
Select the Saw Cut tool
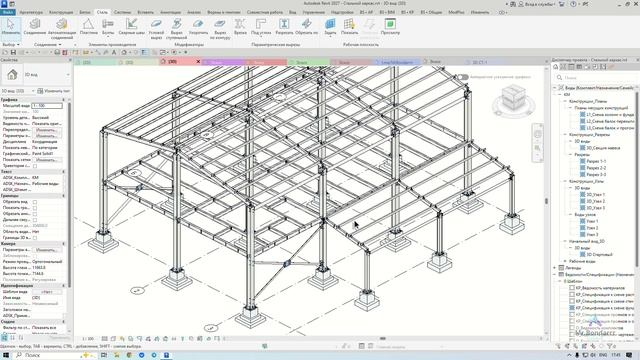284,27
